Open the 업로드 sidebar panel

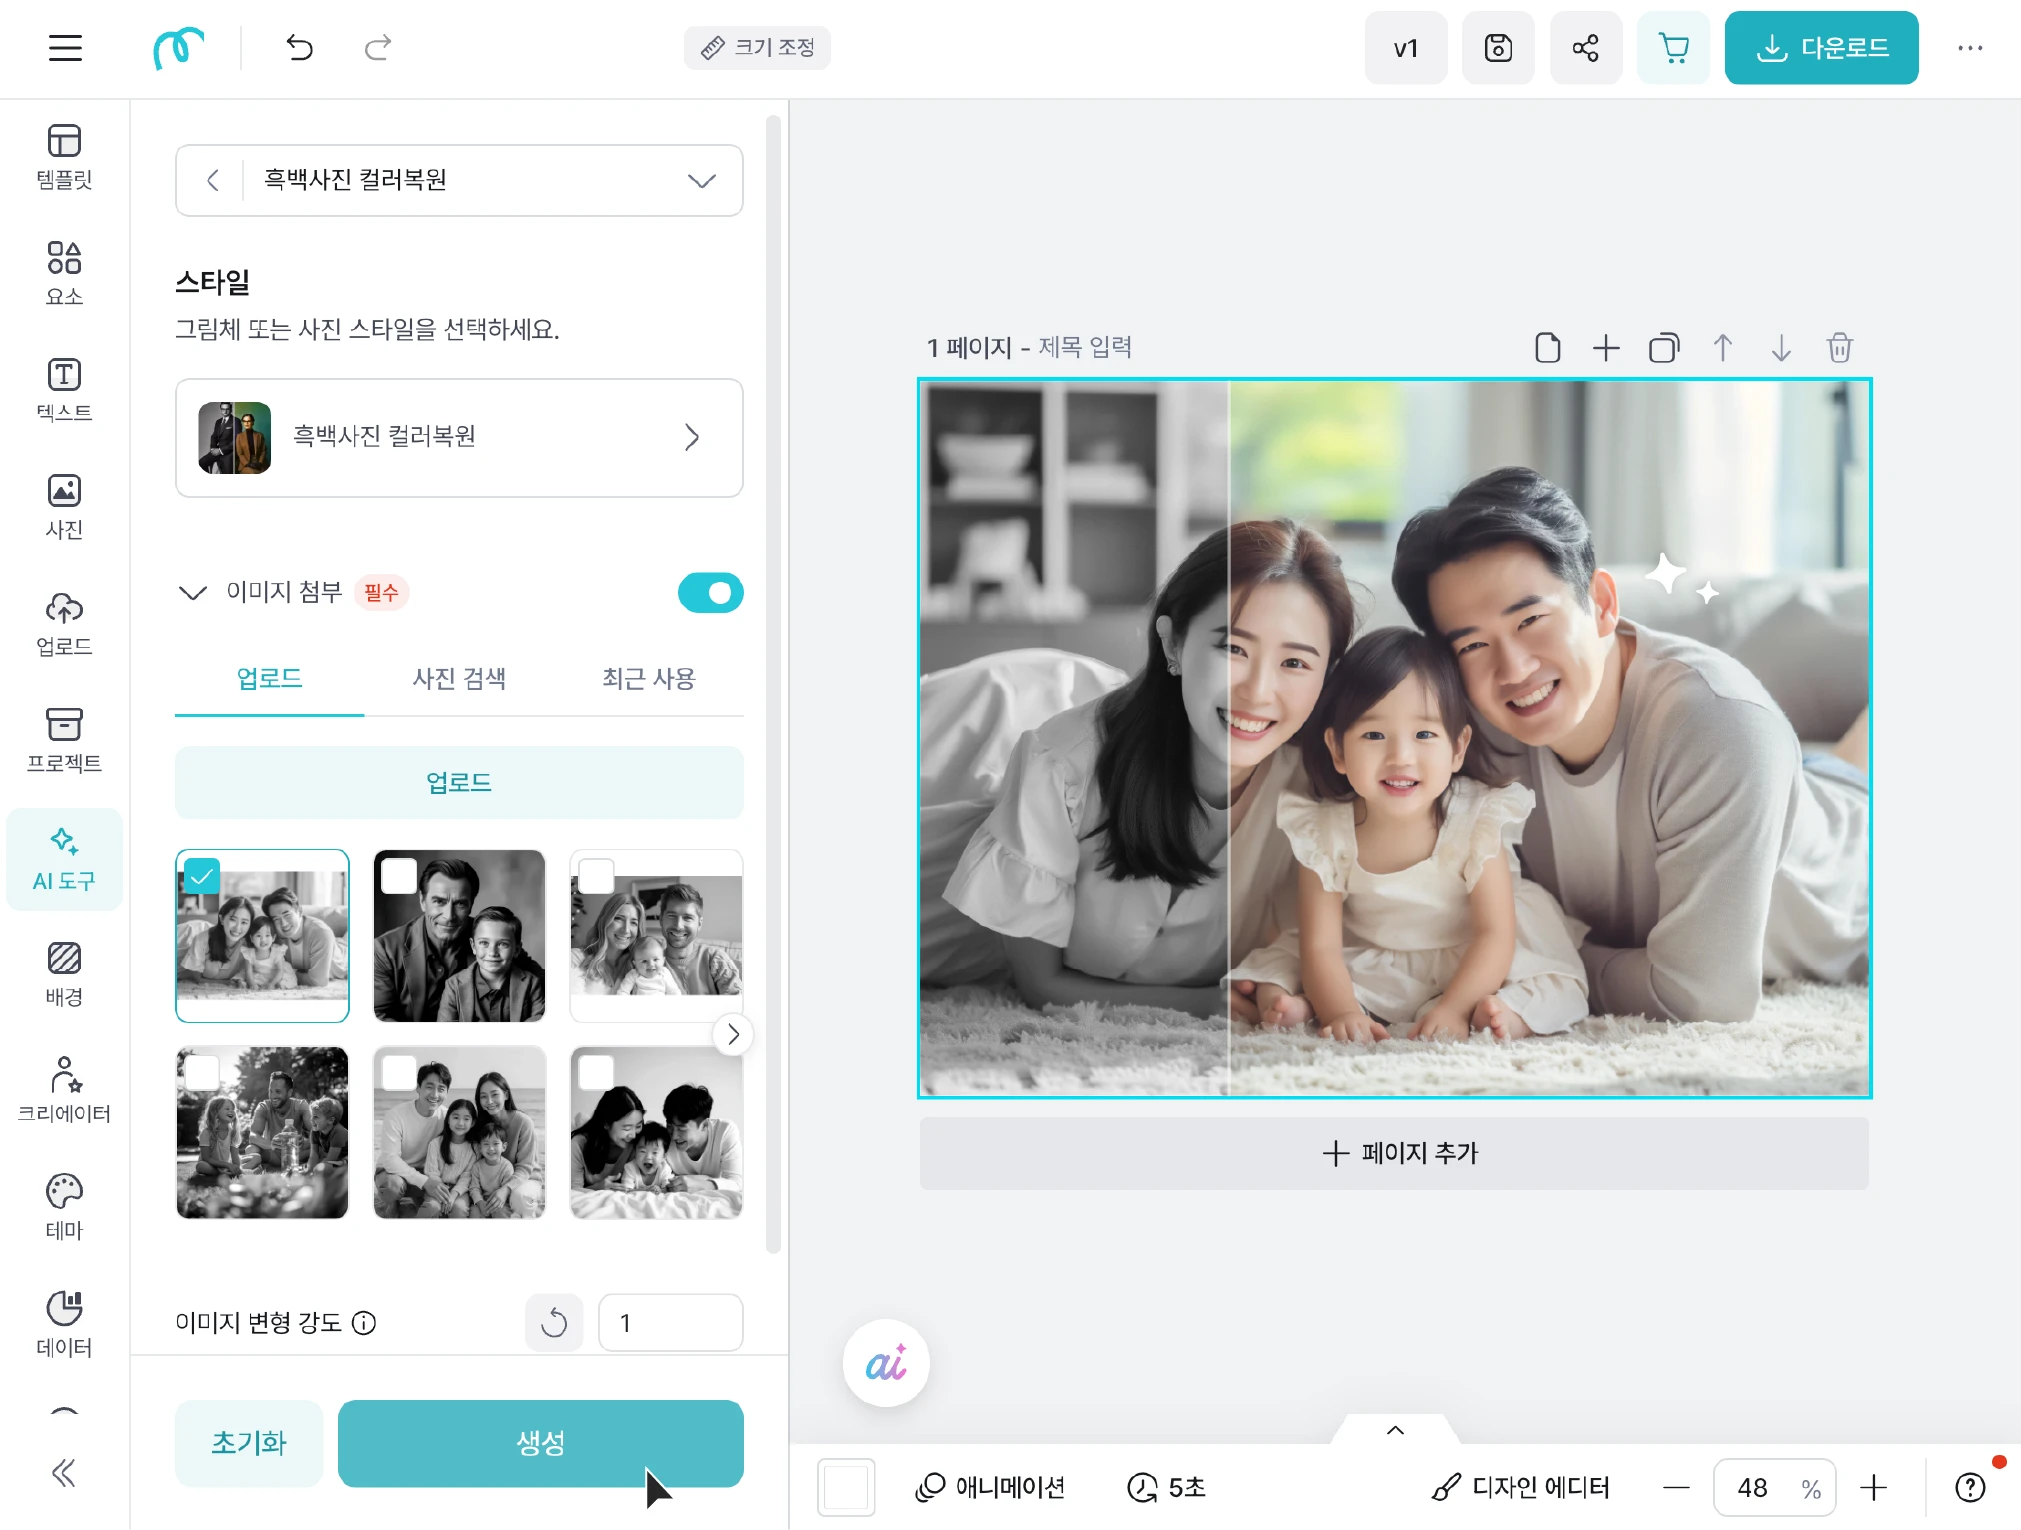pyautogui.click(x=64, y=624)
